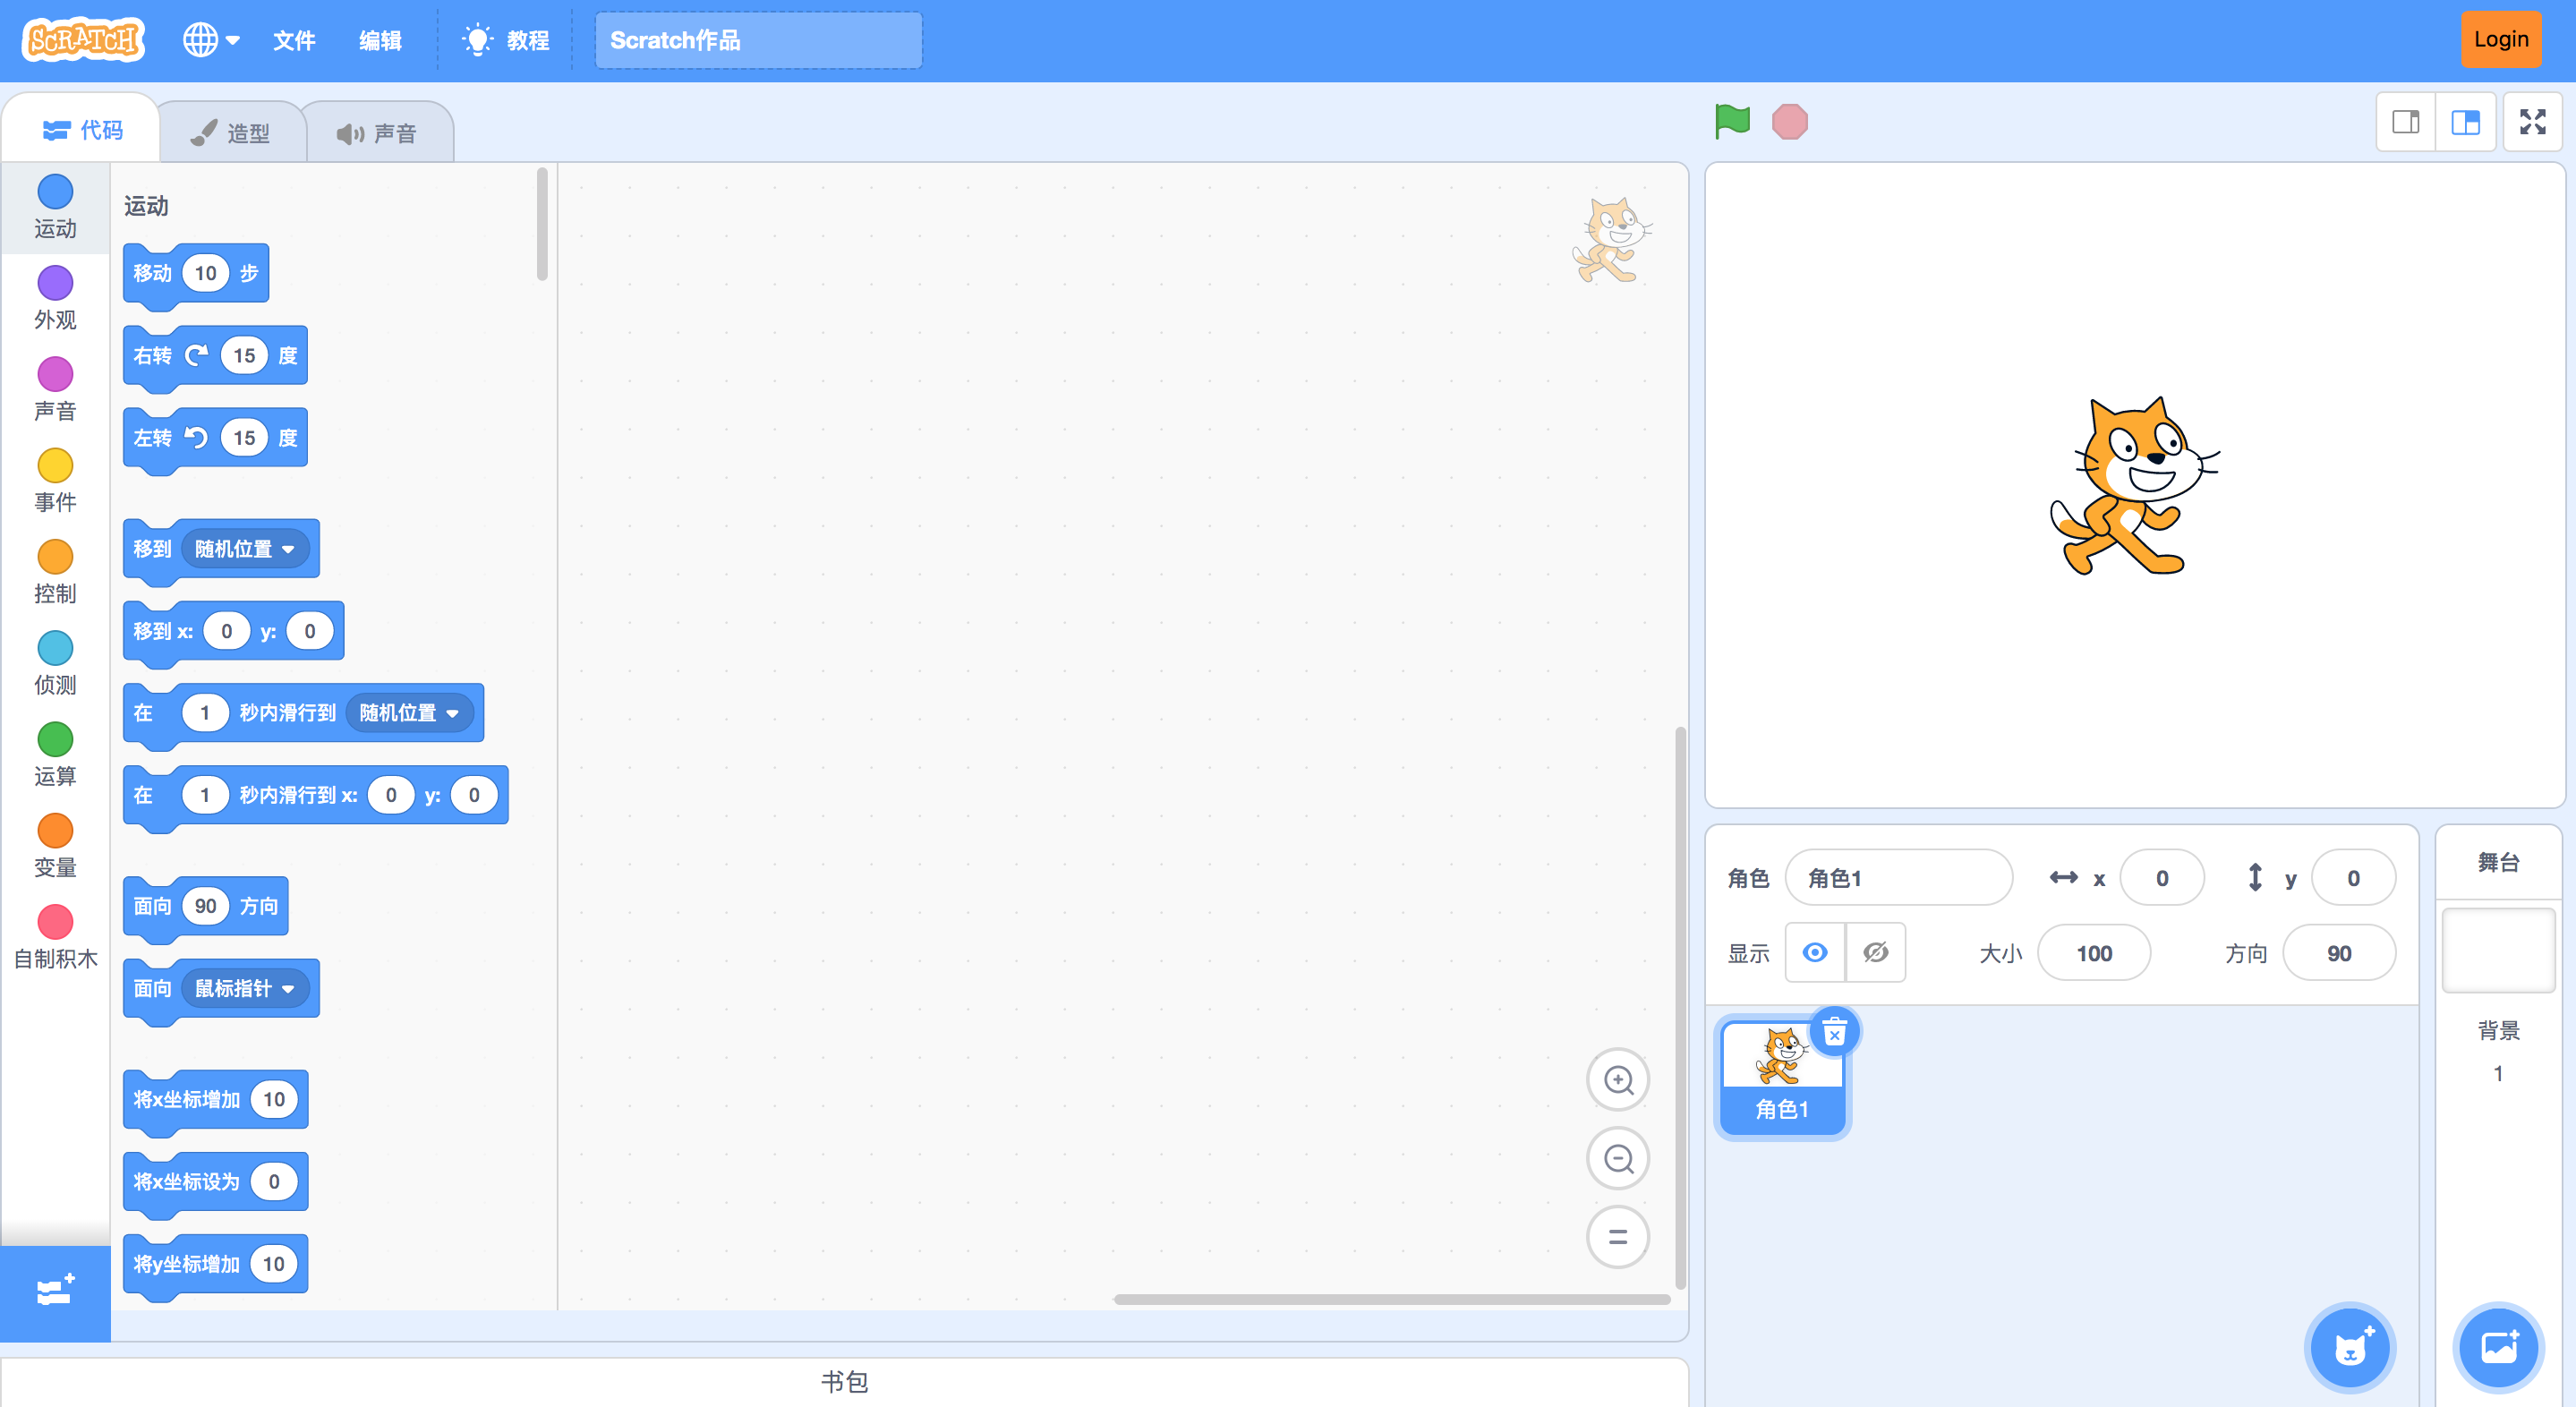Open the add extension panel

[55, 1292]
